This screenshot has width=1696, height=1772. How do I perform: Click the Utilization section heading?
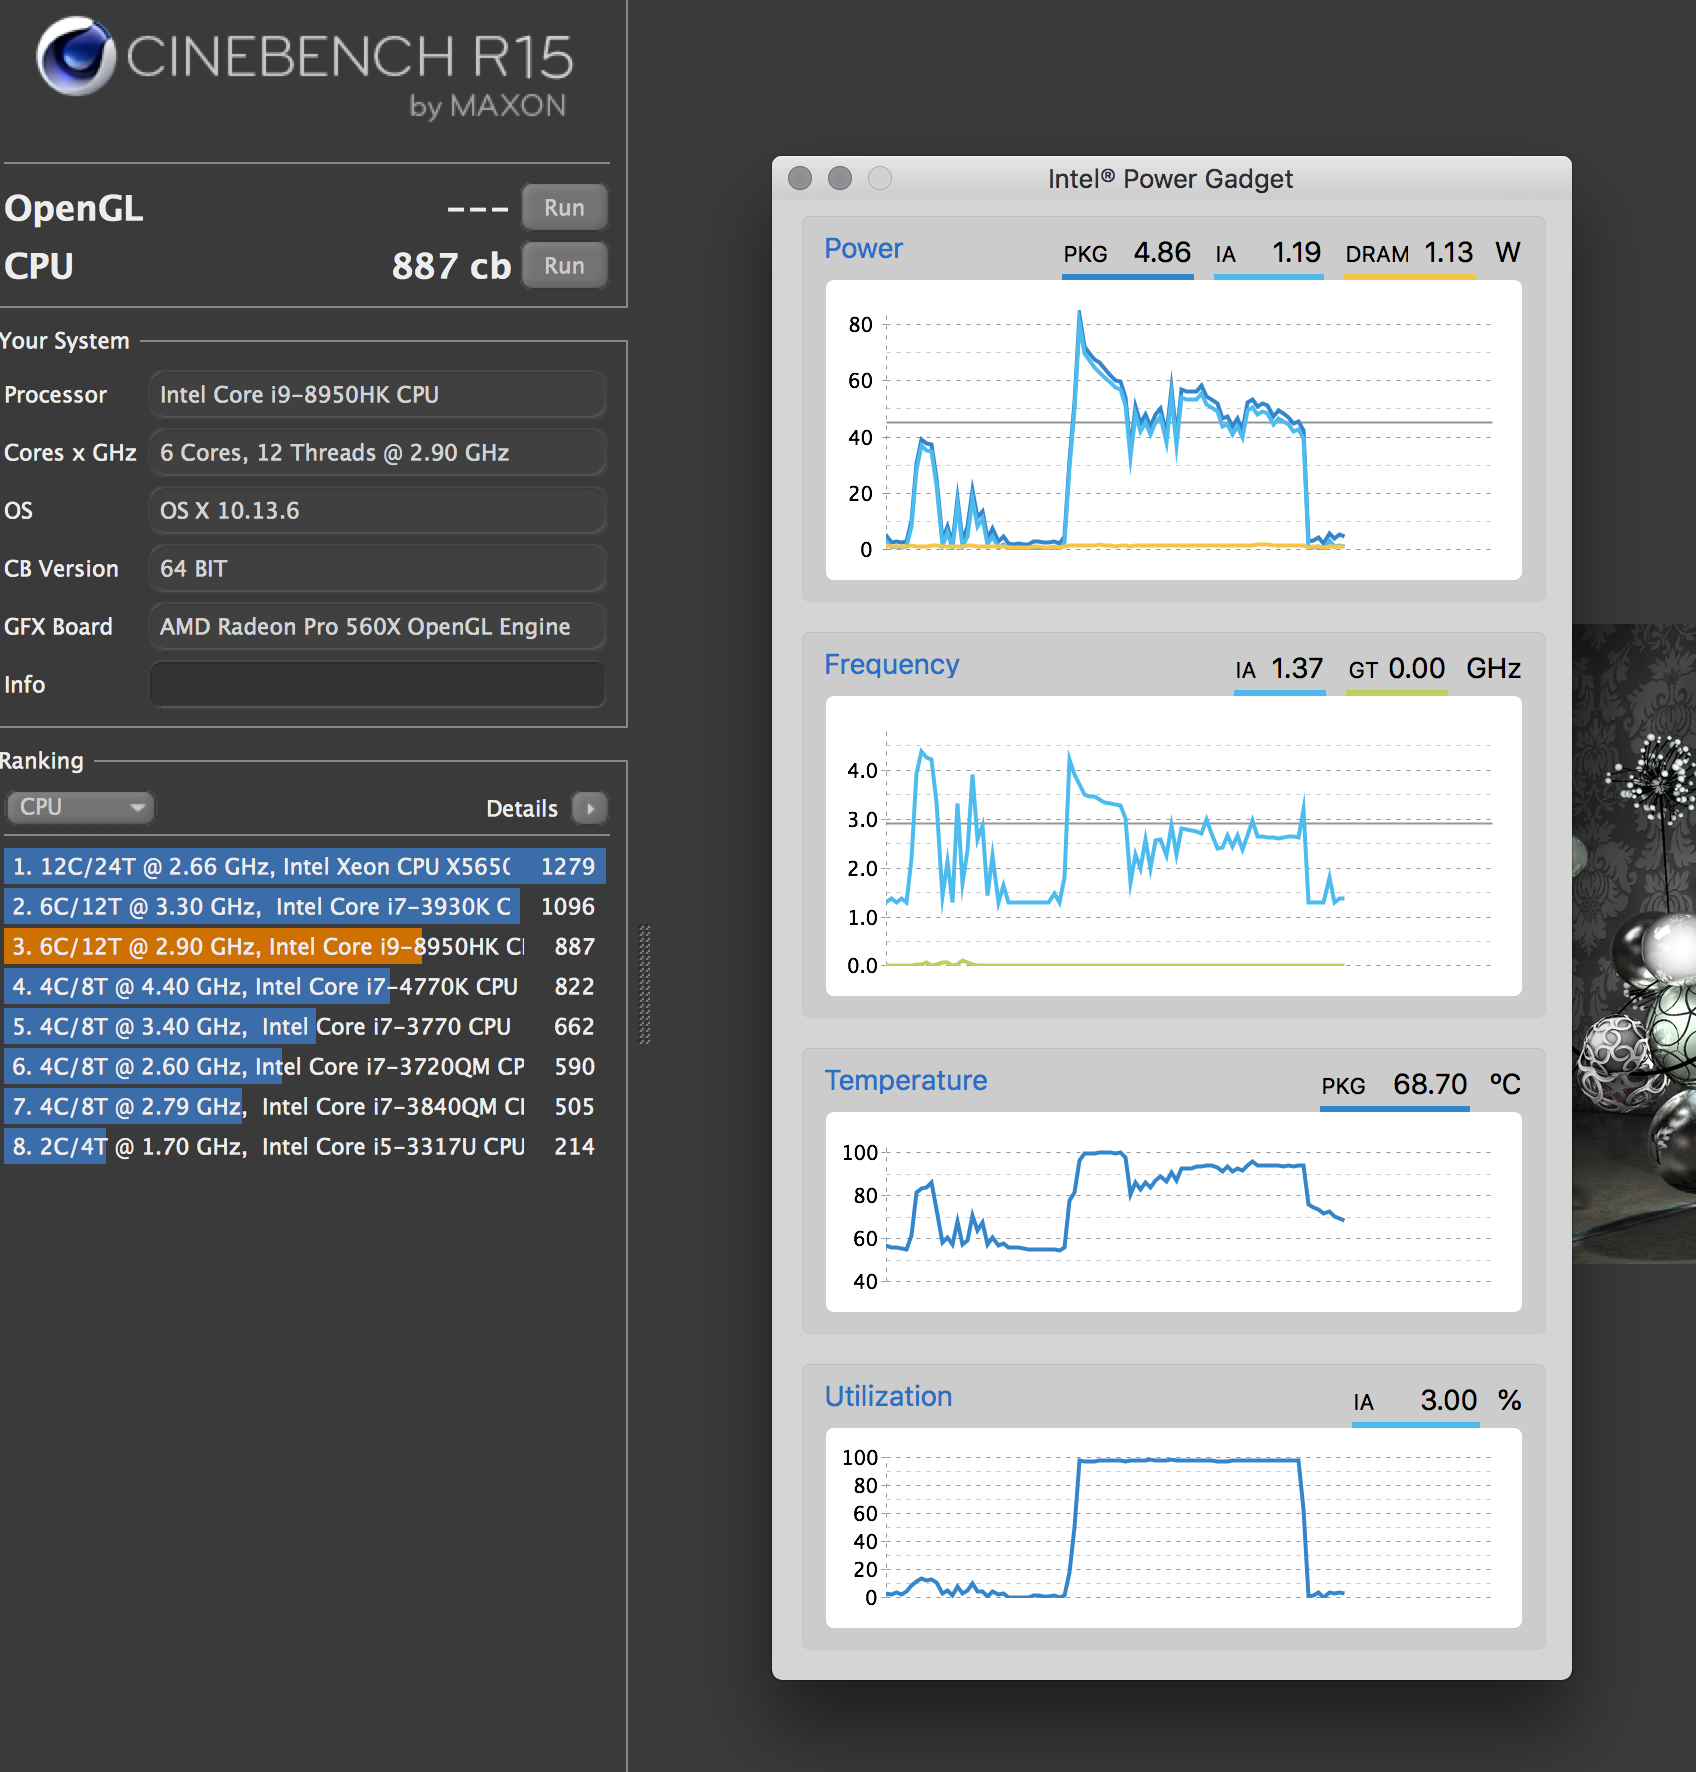click(888, 1397)
